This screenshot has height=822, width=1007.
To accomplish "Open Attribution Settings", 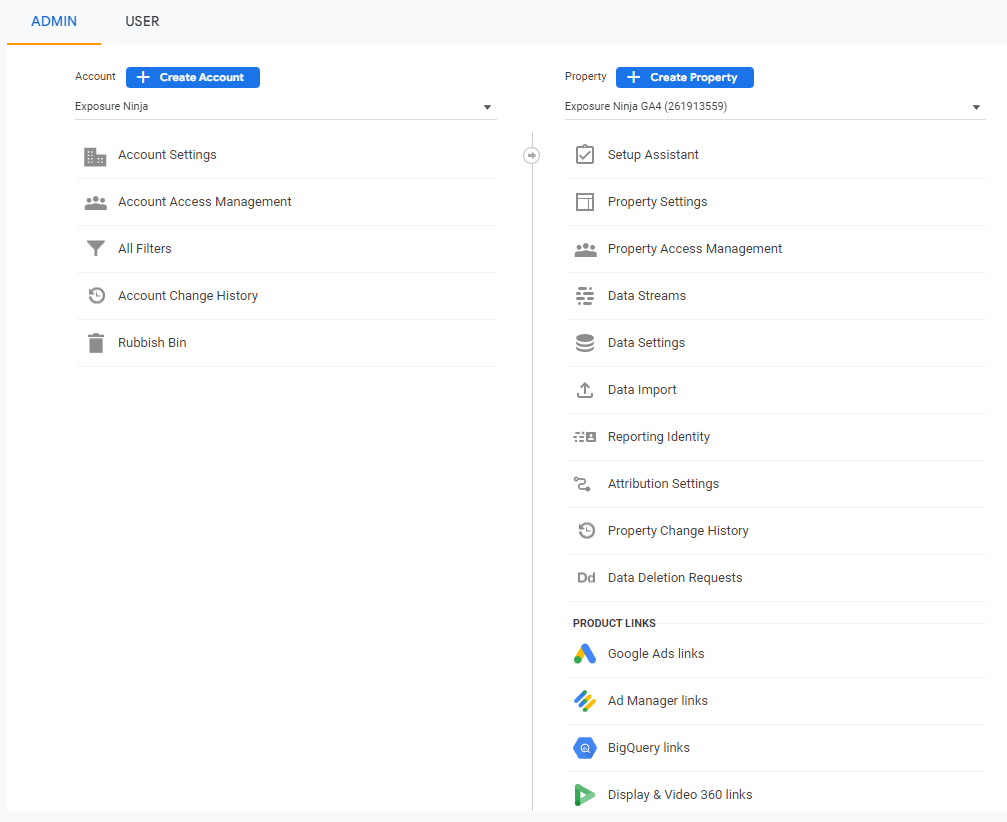I will (x=663, y=483).
